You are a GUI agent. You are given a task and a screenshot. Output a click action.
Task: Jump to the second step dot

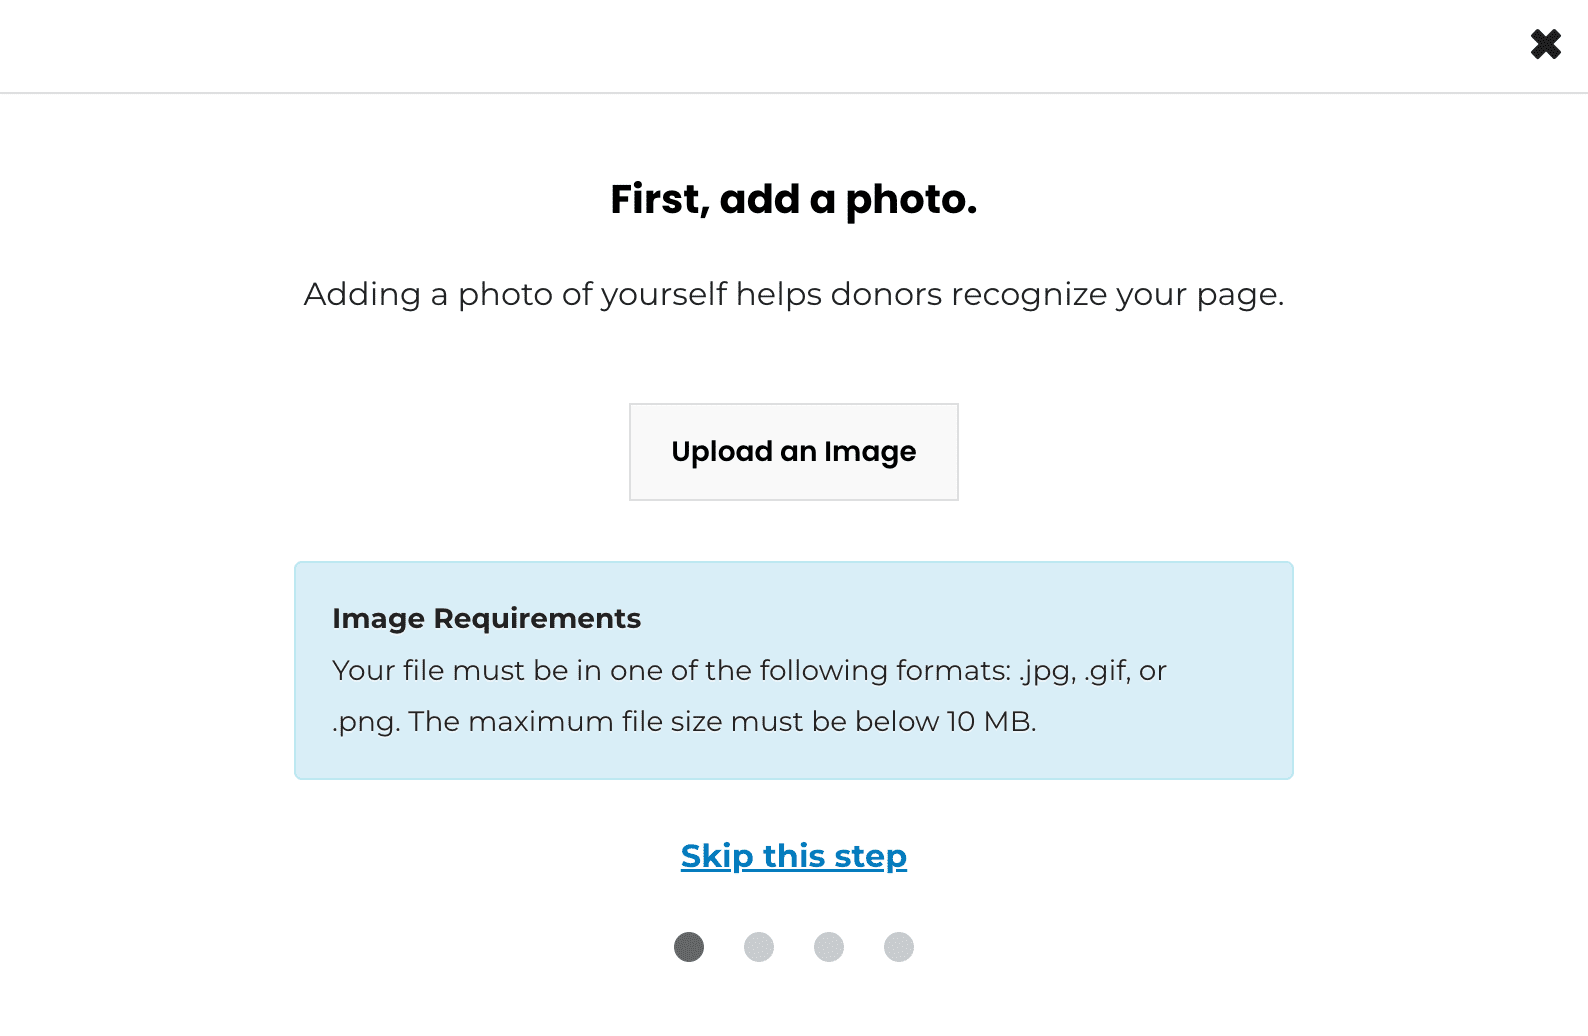pos(759,947)
